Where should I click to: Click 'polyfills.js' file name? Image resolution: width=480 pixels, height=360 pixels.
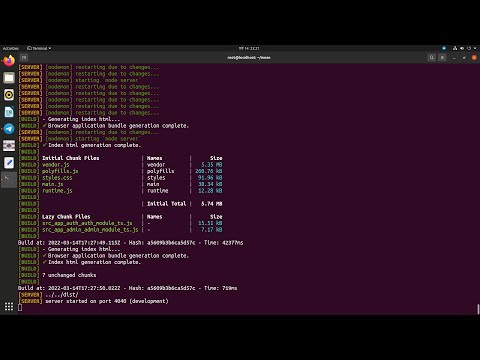pos(60,171)
